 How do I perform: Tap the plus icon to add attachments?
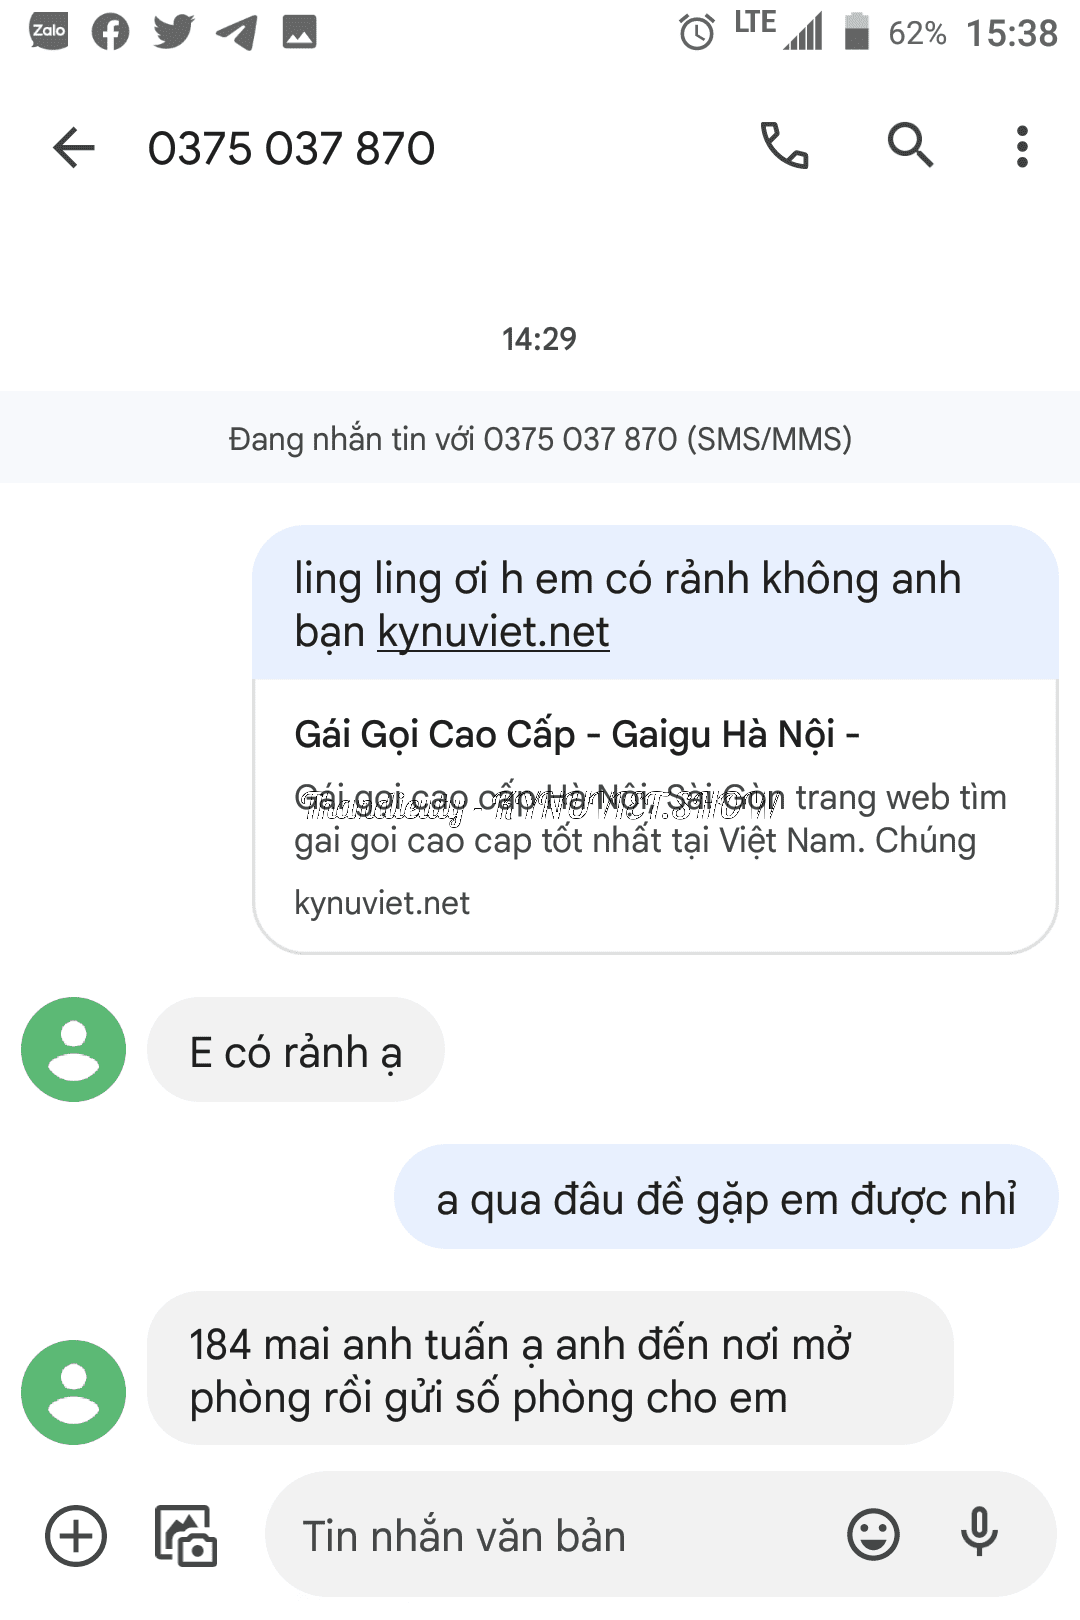click(76, 1536)
